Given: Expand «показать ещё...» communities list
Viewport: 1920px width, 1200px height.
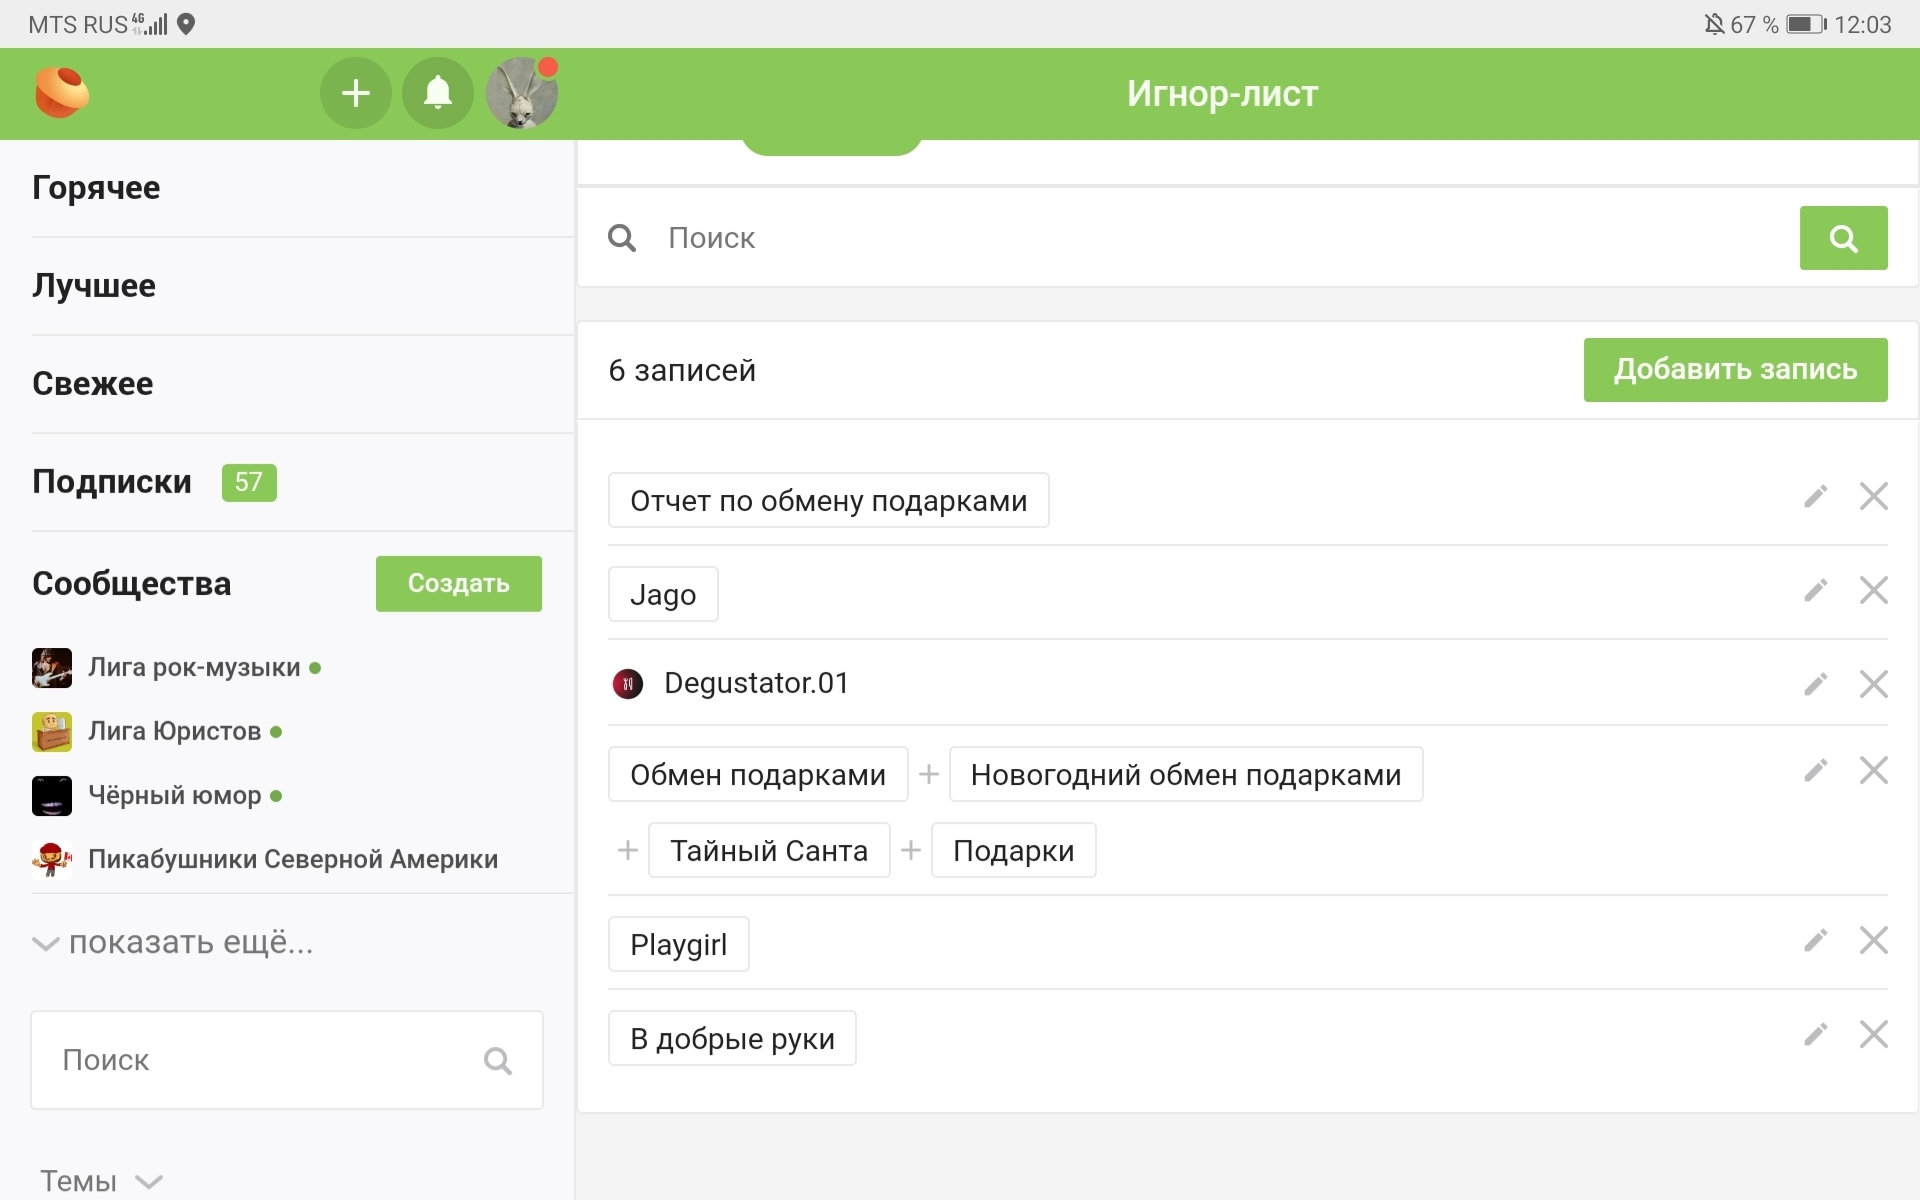Looking at the screenshot, I should [x=173, y=942].
